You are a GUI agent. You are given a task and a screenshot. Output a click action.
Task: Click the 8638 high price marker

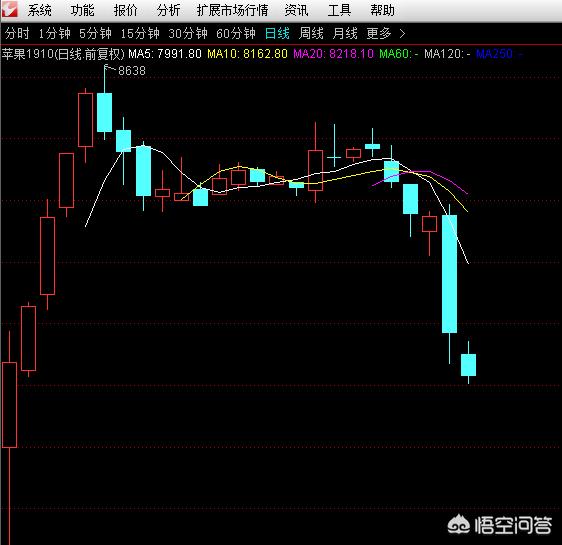tap(132, 71)
